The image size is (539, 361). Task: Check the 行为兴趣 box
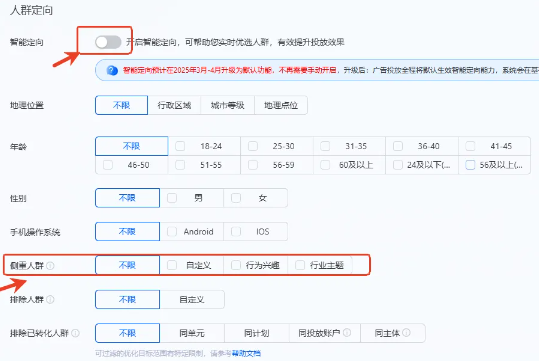[x=236, y=265]
